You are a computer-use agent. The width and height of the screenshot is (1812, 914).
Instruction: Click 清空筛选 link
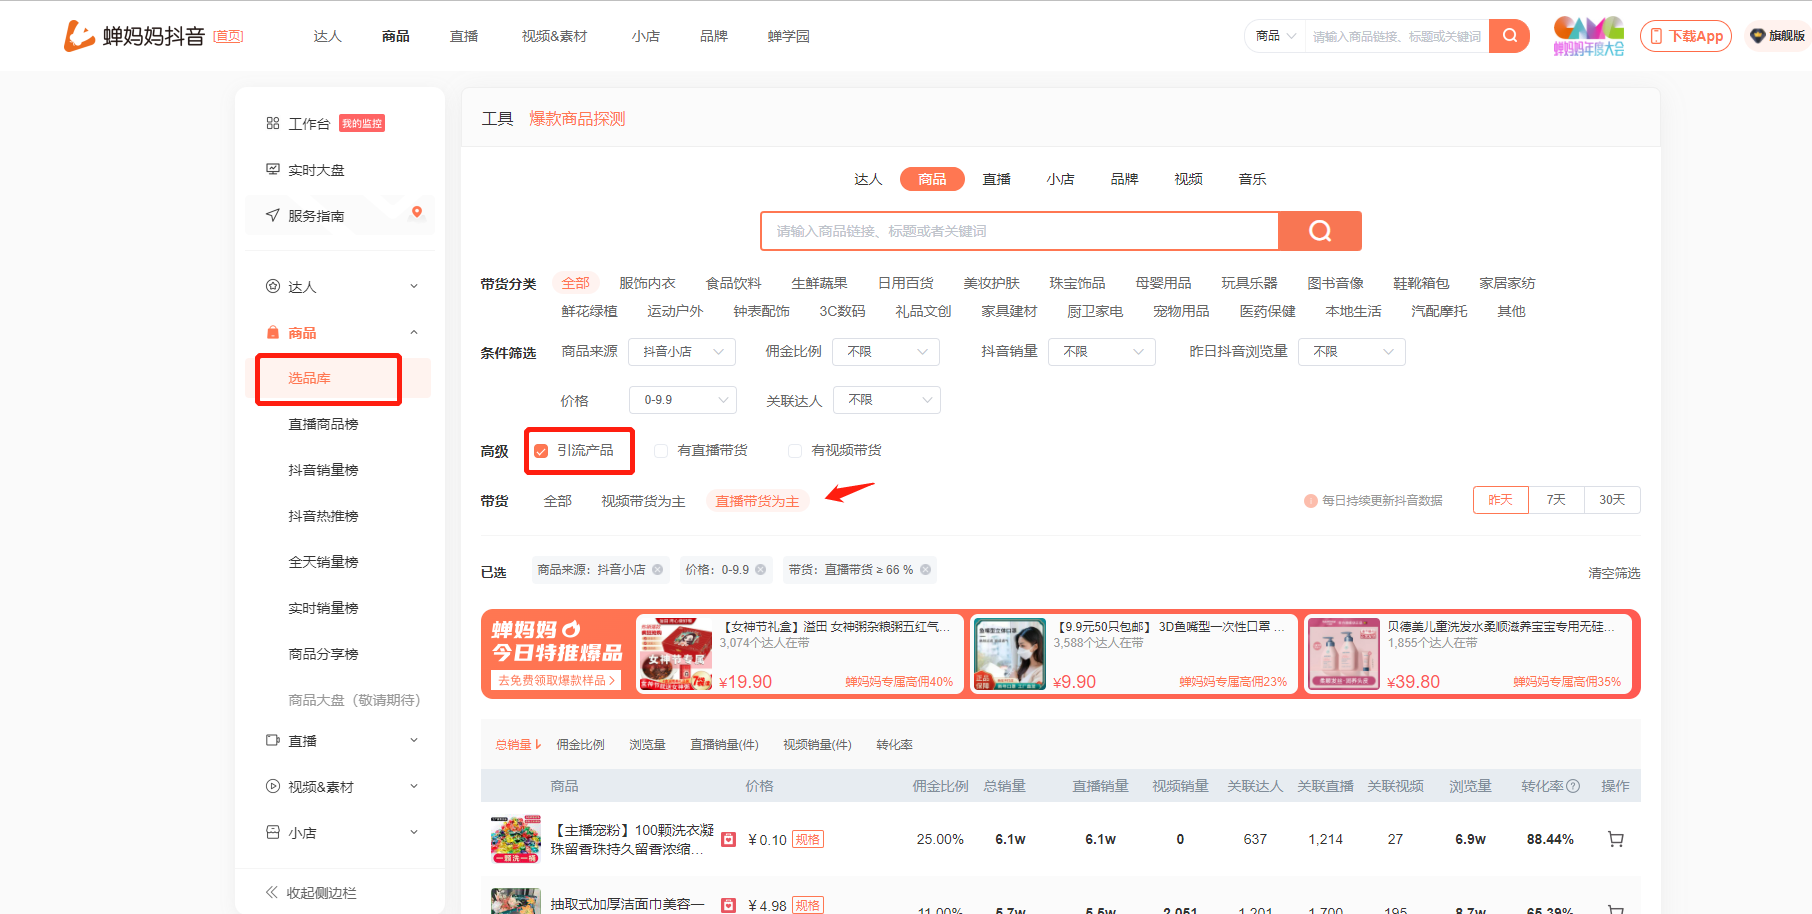point(1614,573)
